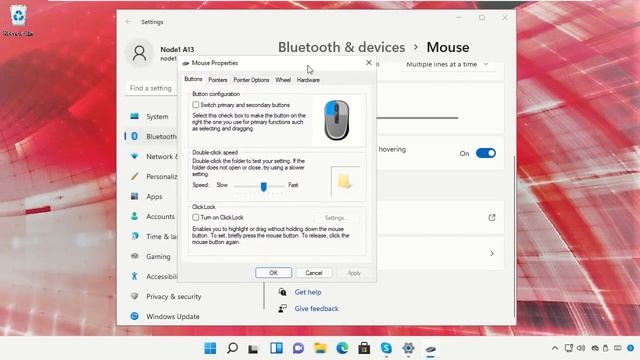Open Recycle Bin on desktop
Image resolution: width=640 pixels, height=360 pixels.
18,20
